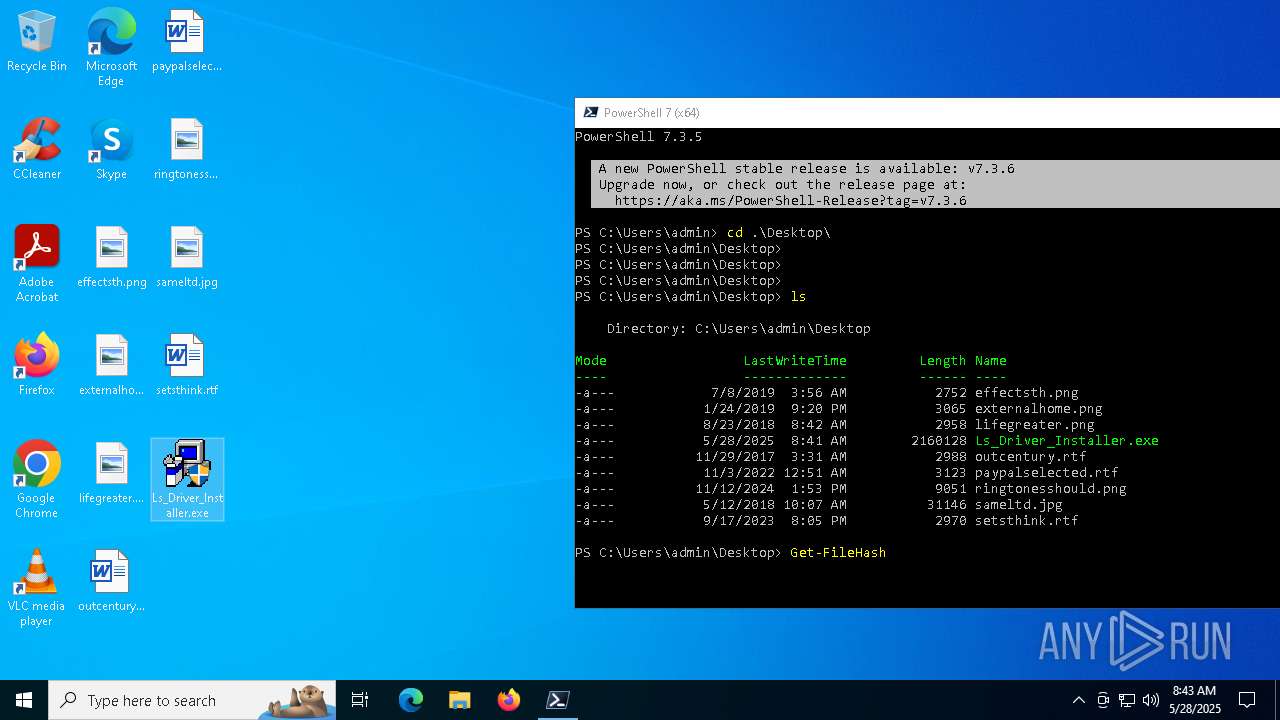
Task: Click the 'cd .\Desktop\' command text
Action: pyautogui.click(x=779, y=233)
